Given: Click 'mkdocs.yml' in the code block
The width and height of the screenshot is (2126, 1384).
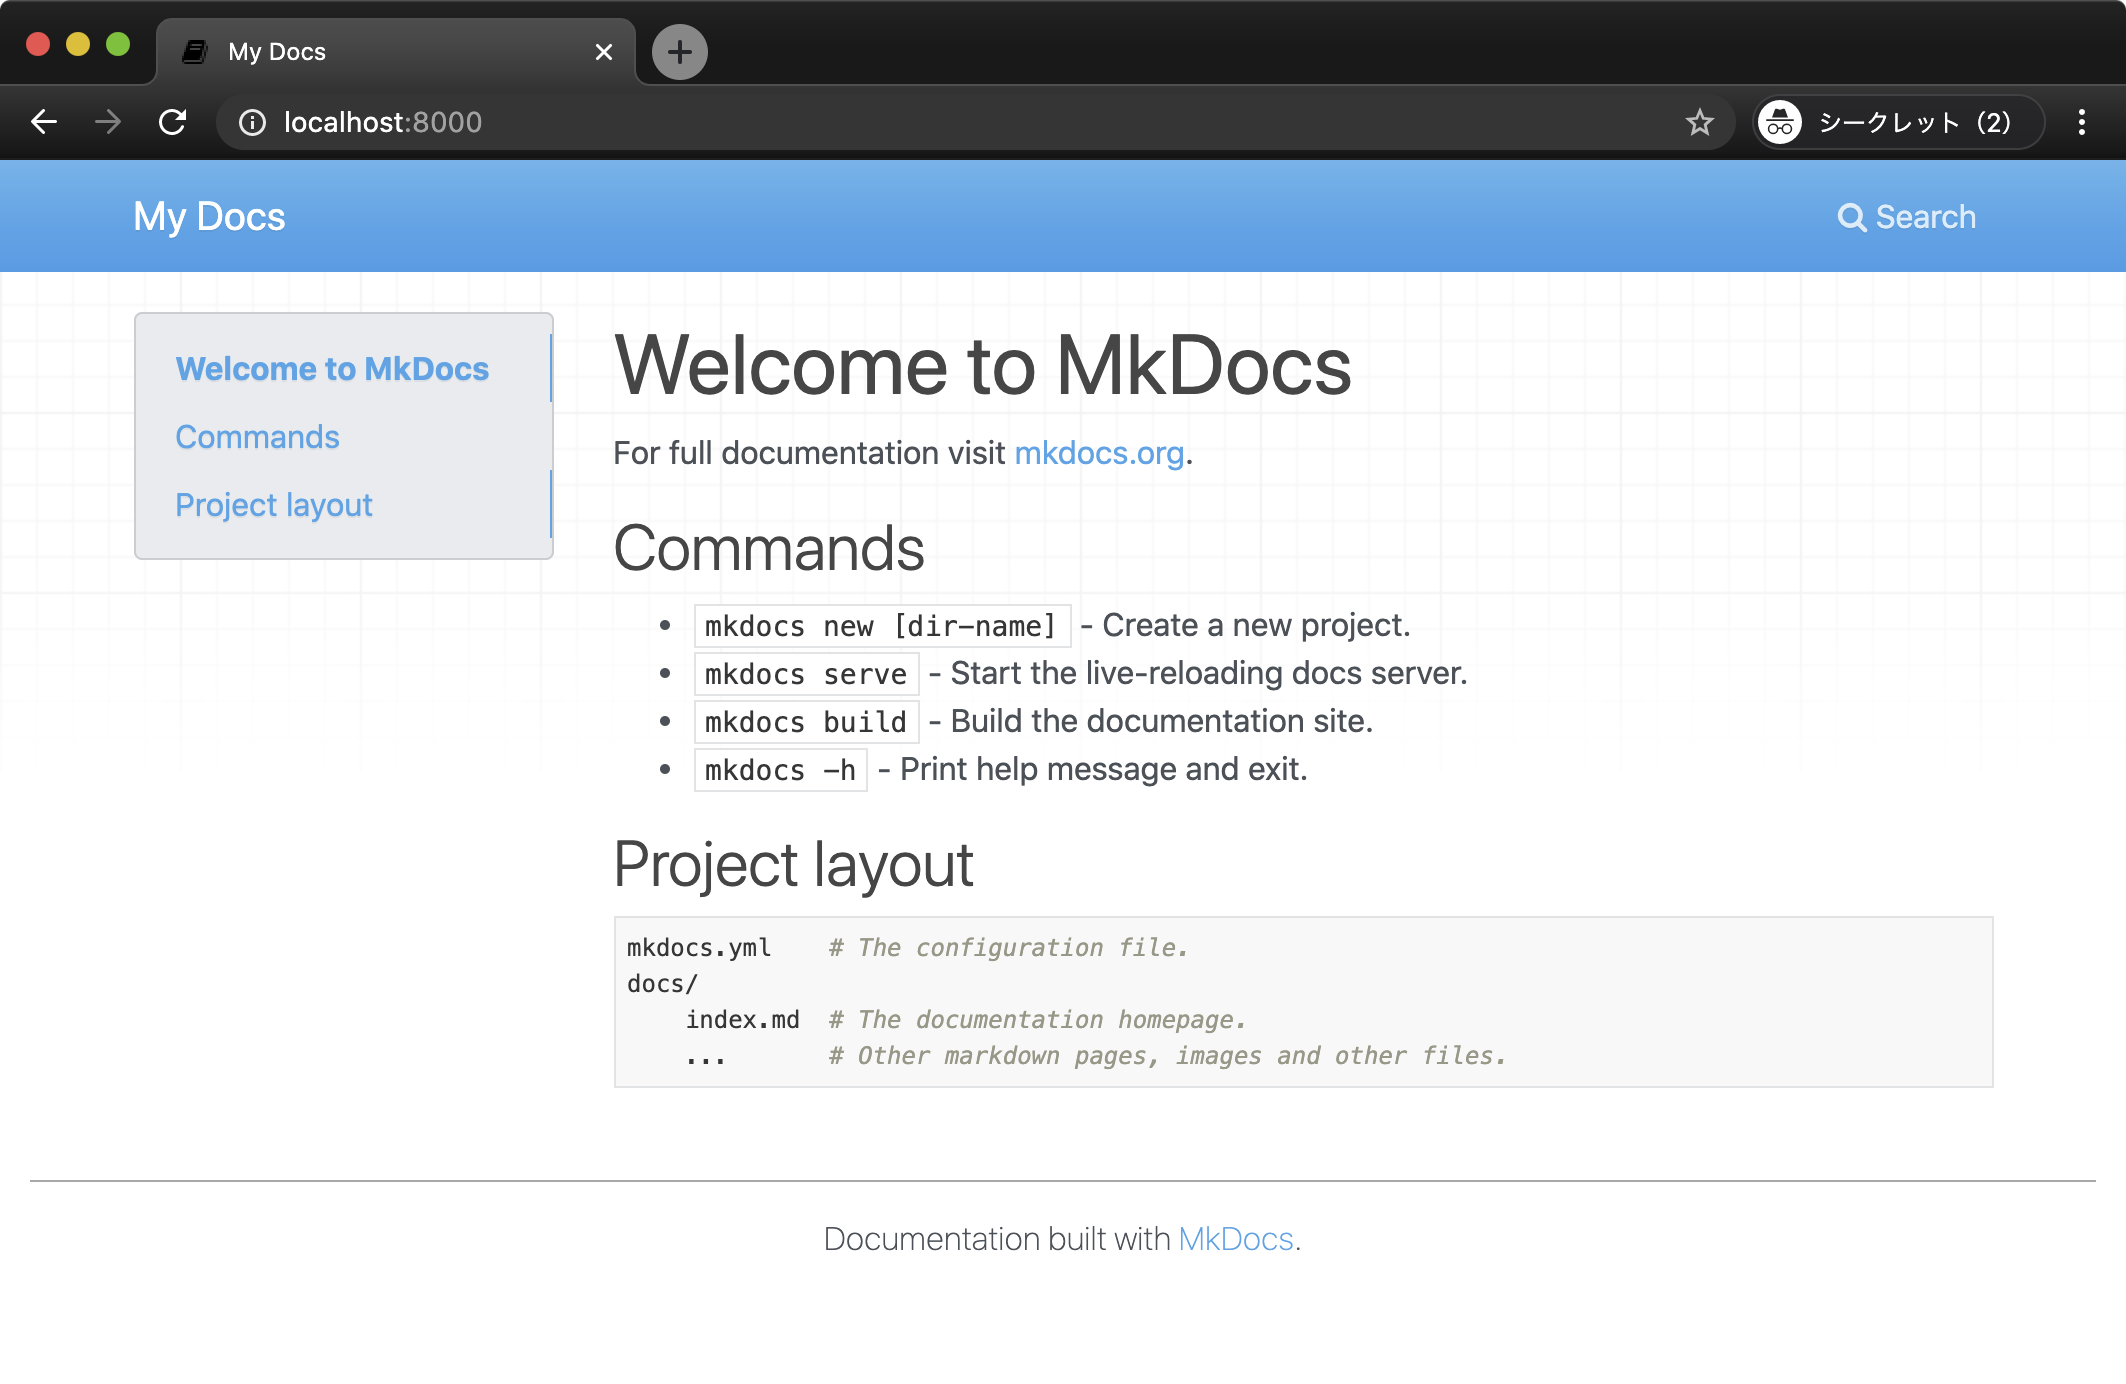Looking at the screenshot, I should coord(699,947).
